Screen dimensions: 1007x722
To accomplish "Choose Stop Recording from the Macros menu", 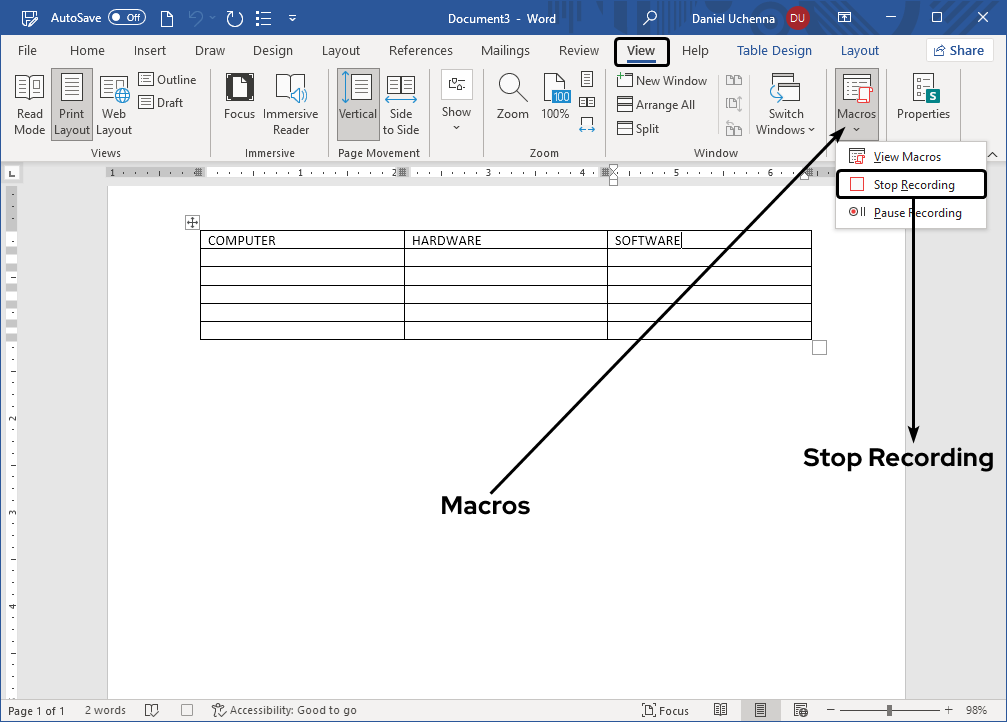I will click(x=911, y=184).
